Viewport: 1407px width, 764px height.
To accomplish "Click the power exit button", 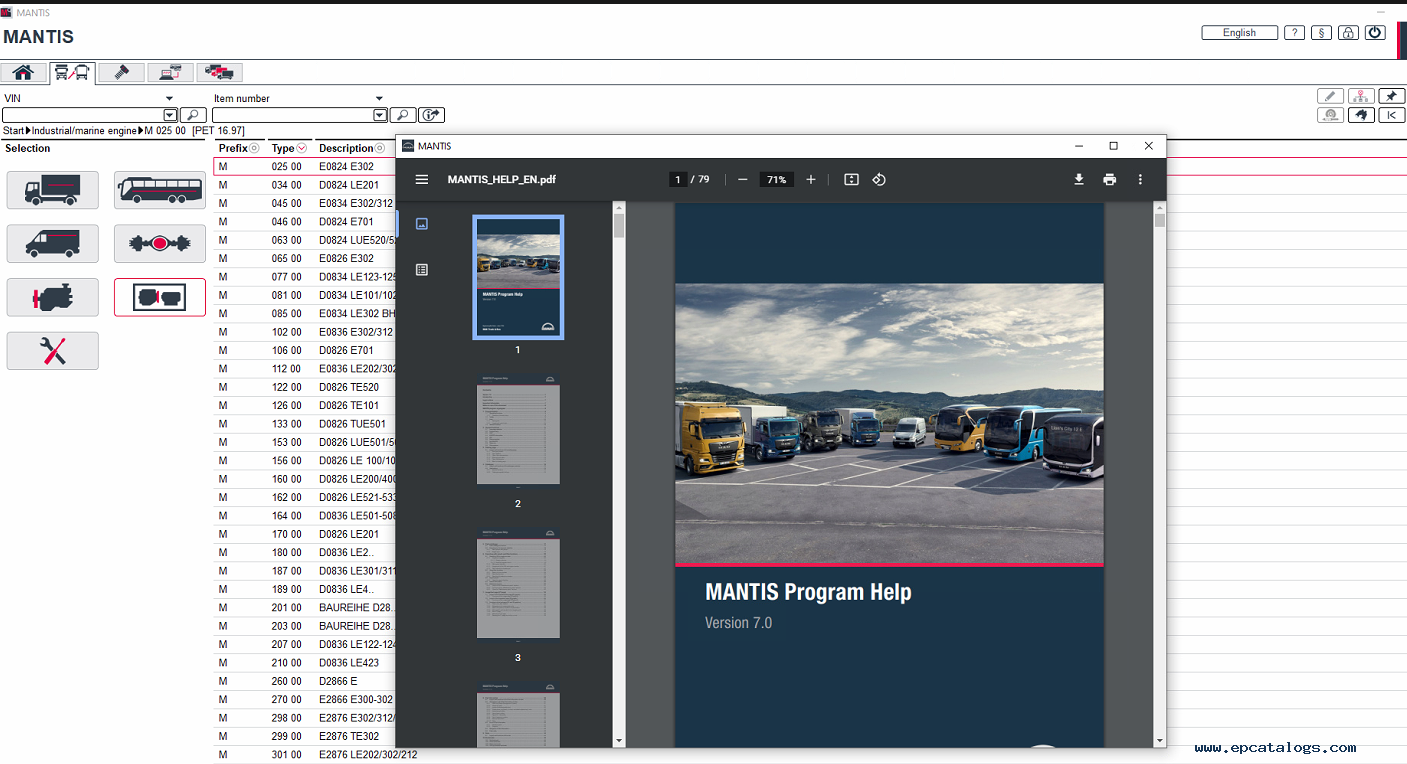I will pos(1375,33).
